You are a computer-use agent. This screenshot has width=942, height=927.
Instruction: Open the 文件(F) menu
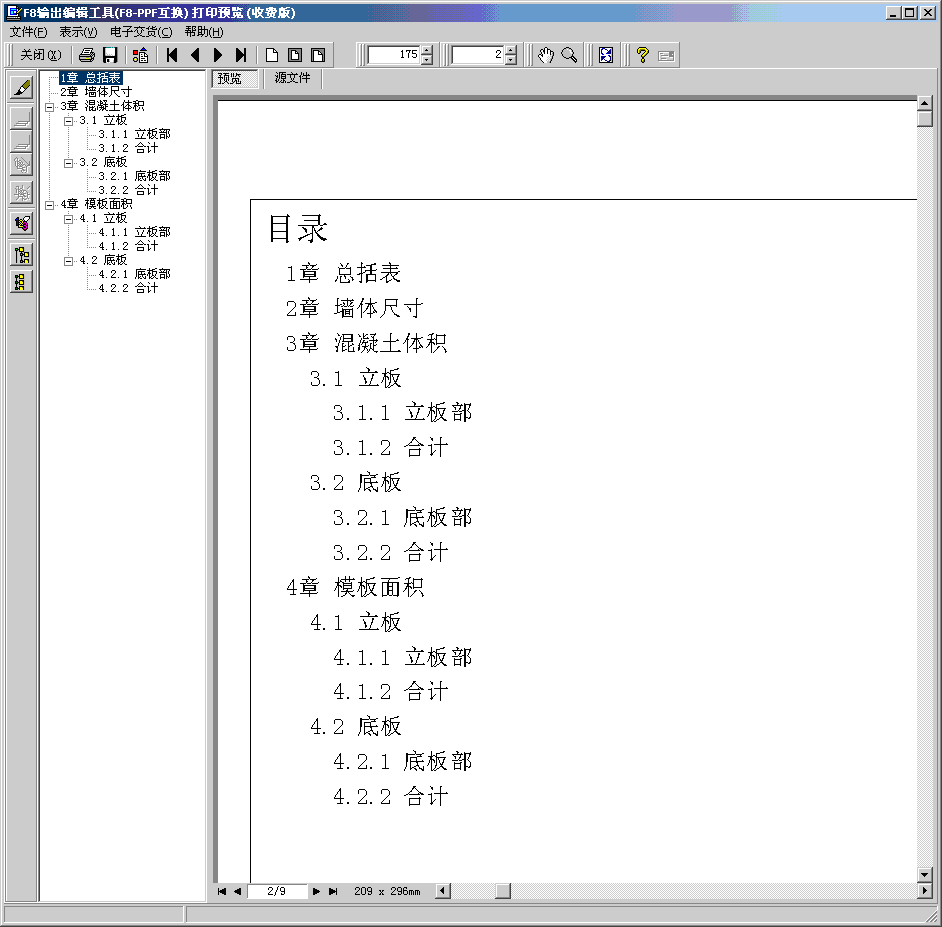(28, 32)
